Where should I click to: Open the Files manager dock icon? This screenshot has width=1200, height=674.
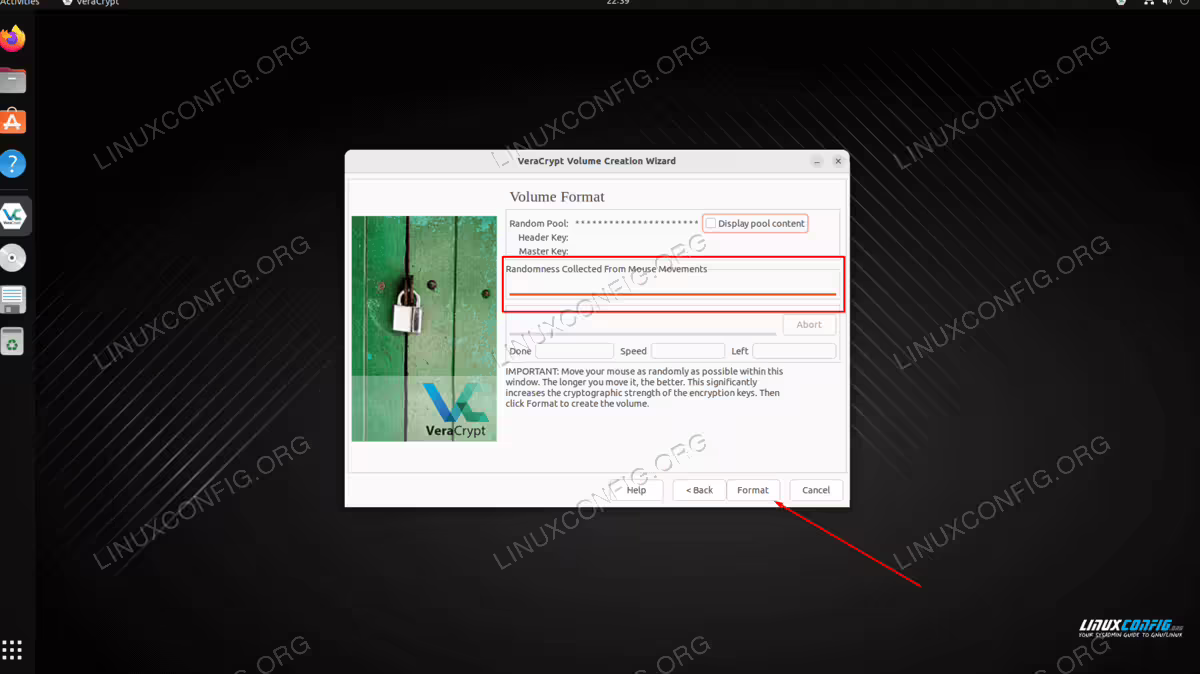click(13, 80)
